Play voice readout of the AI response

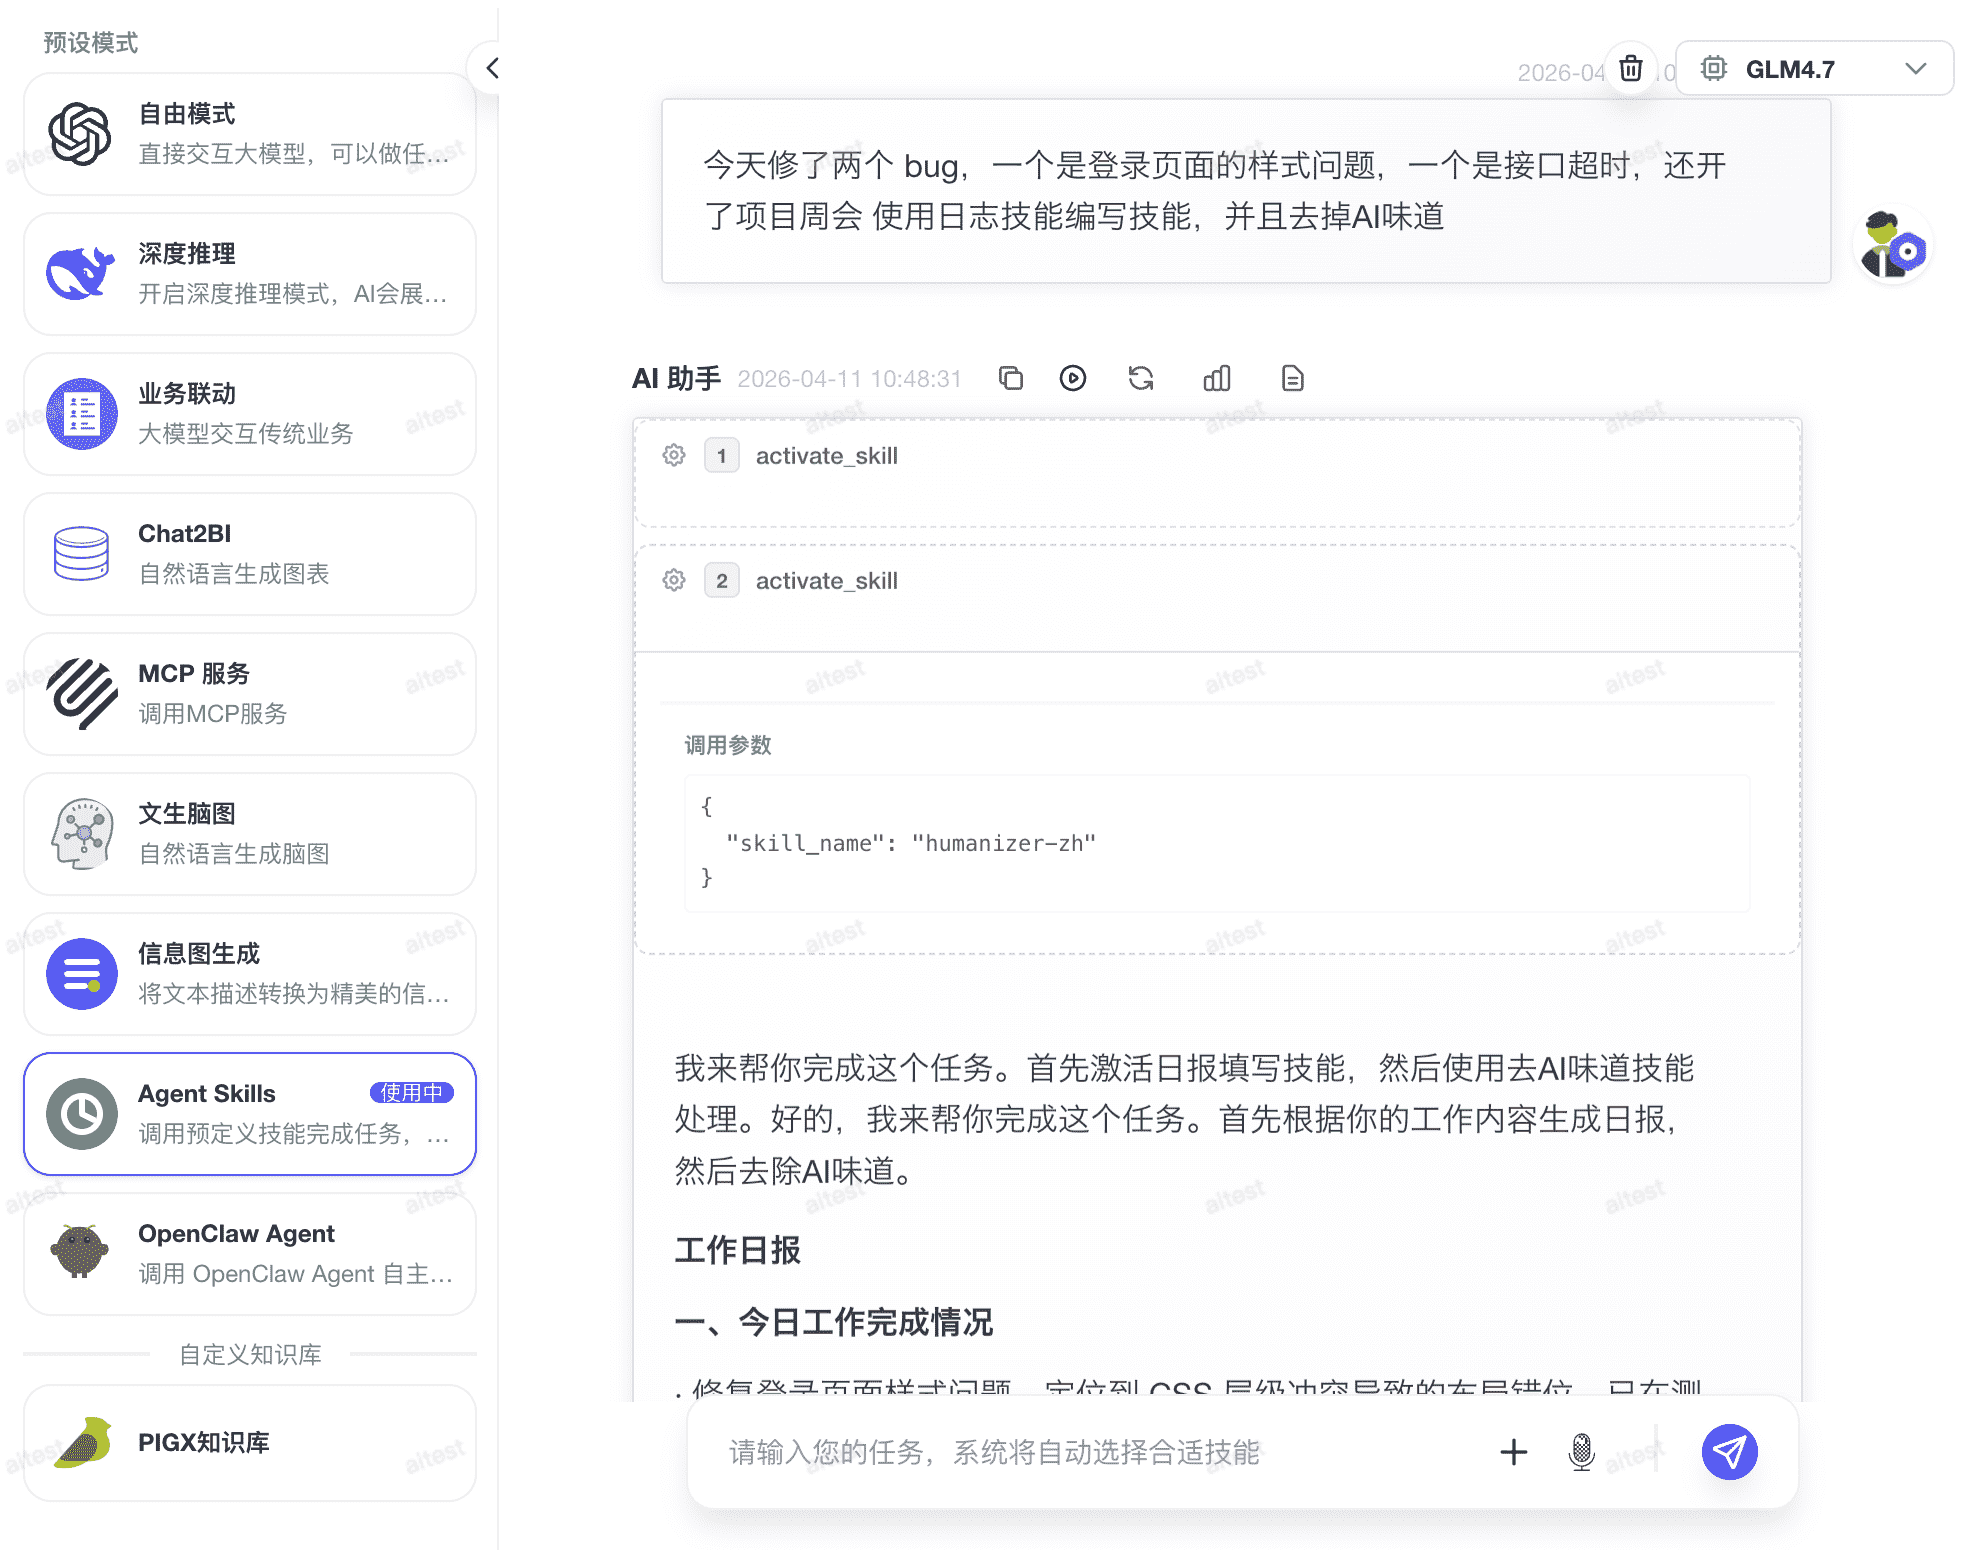tap(1072, 379)
